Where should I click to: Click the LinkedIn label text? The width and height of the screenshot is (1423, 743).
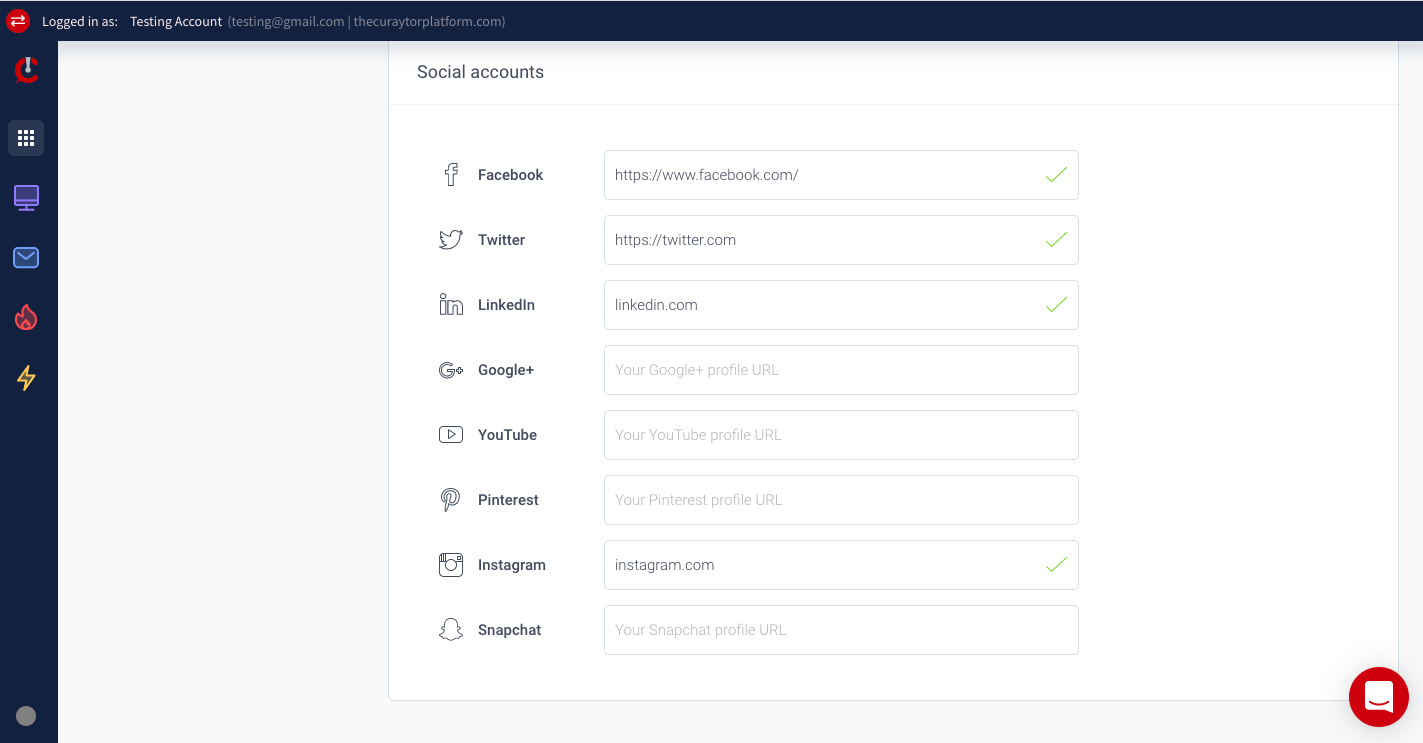click(506, 305)
